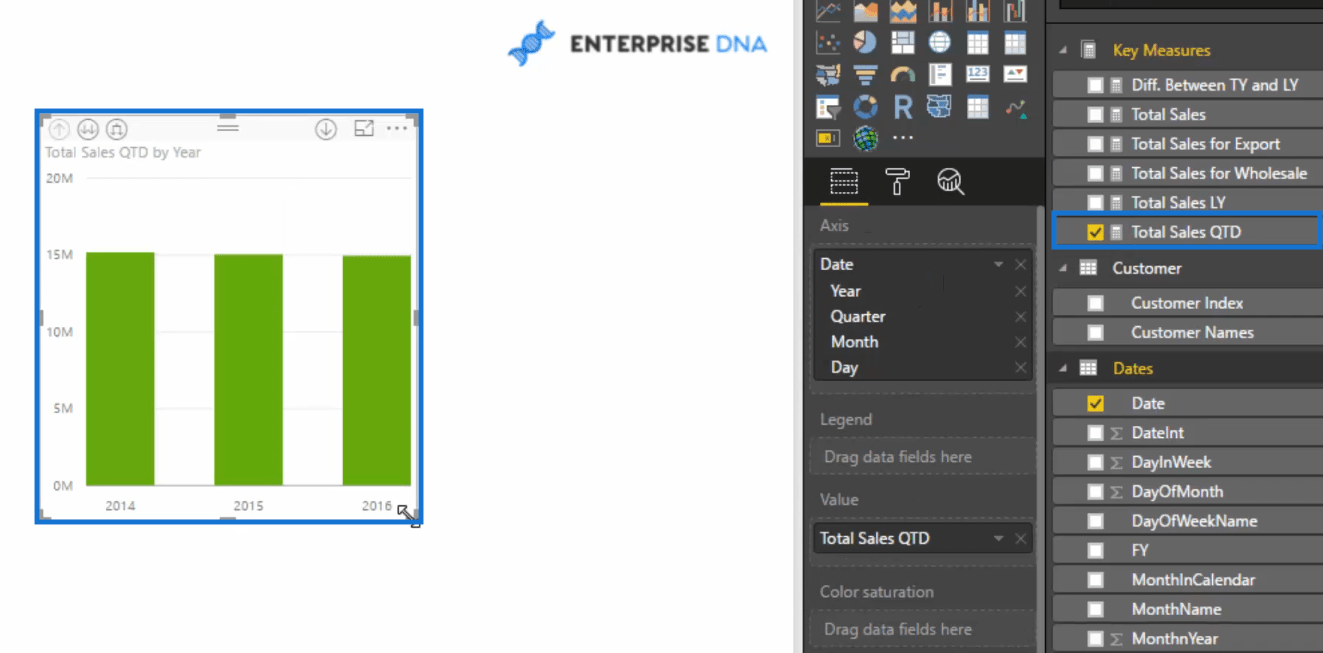The image size is (1323, 653).
Task: Open import custom visual ellipsis
Action: pos(903,138)
